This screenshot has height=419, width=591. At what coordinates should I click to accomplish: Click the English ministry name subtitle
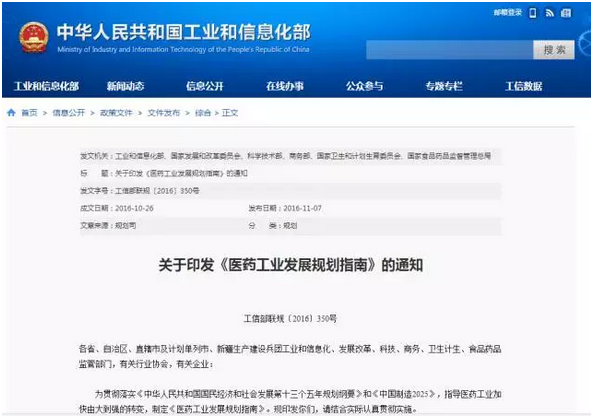(183, 49)
